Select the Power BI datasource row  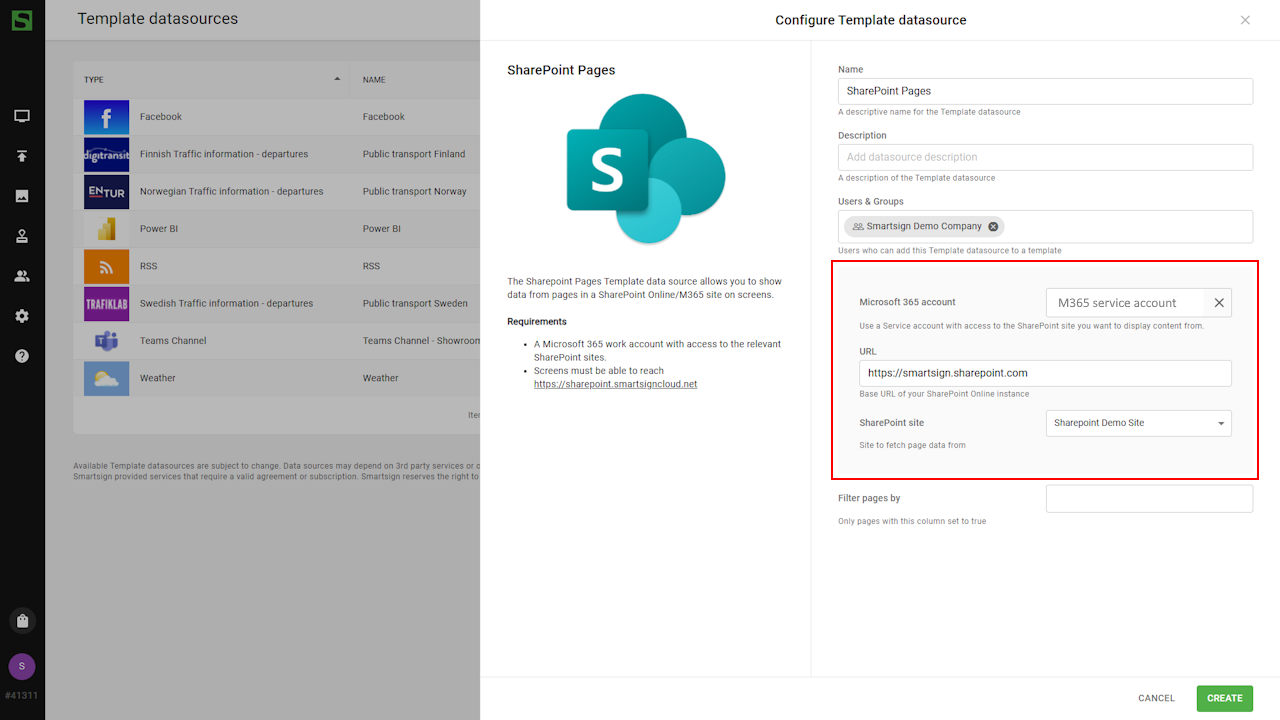(159, 229)
